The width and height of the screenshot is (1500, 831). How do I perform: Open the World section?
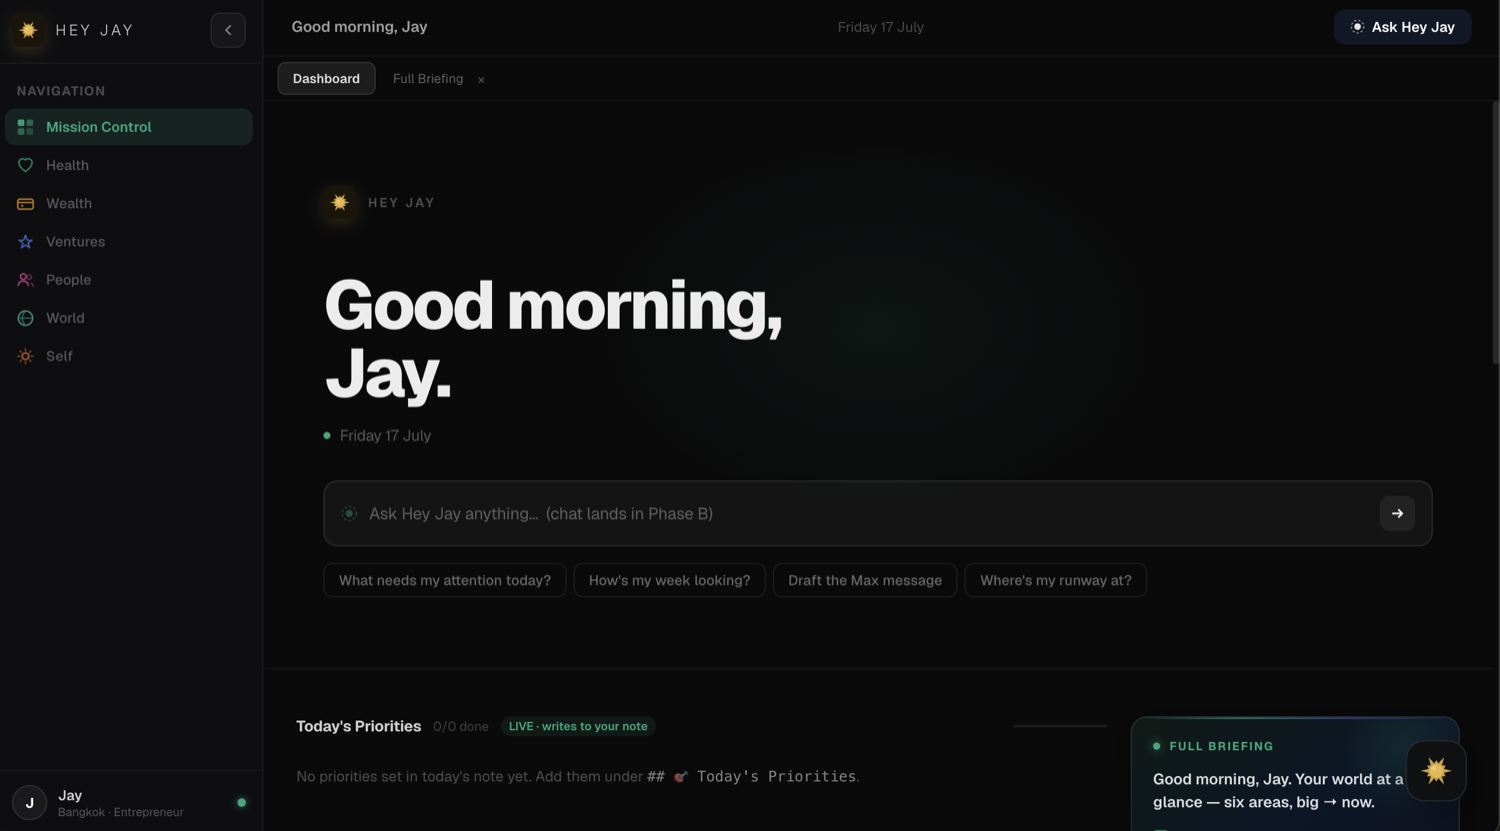(129, 318)
